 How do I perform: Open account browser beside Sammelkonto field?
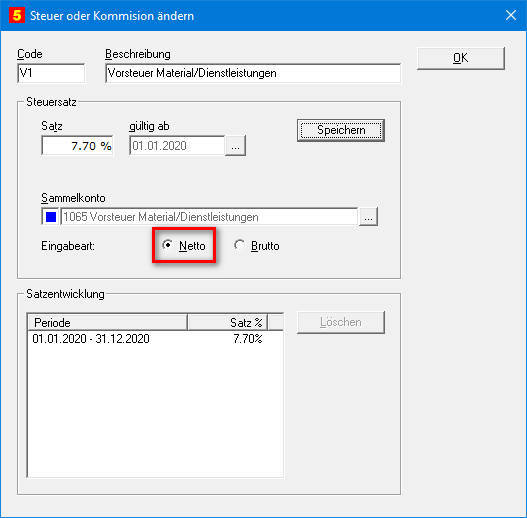(368, 217)
